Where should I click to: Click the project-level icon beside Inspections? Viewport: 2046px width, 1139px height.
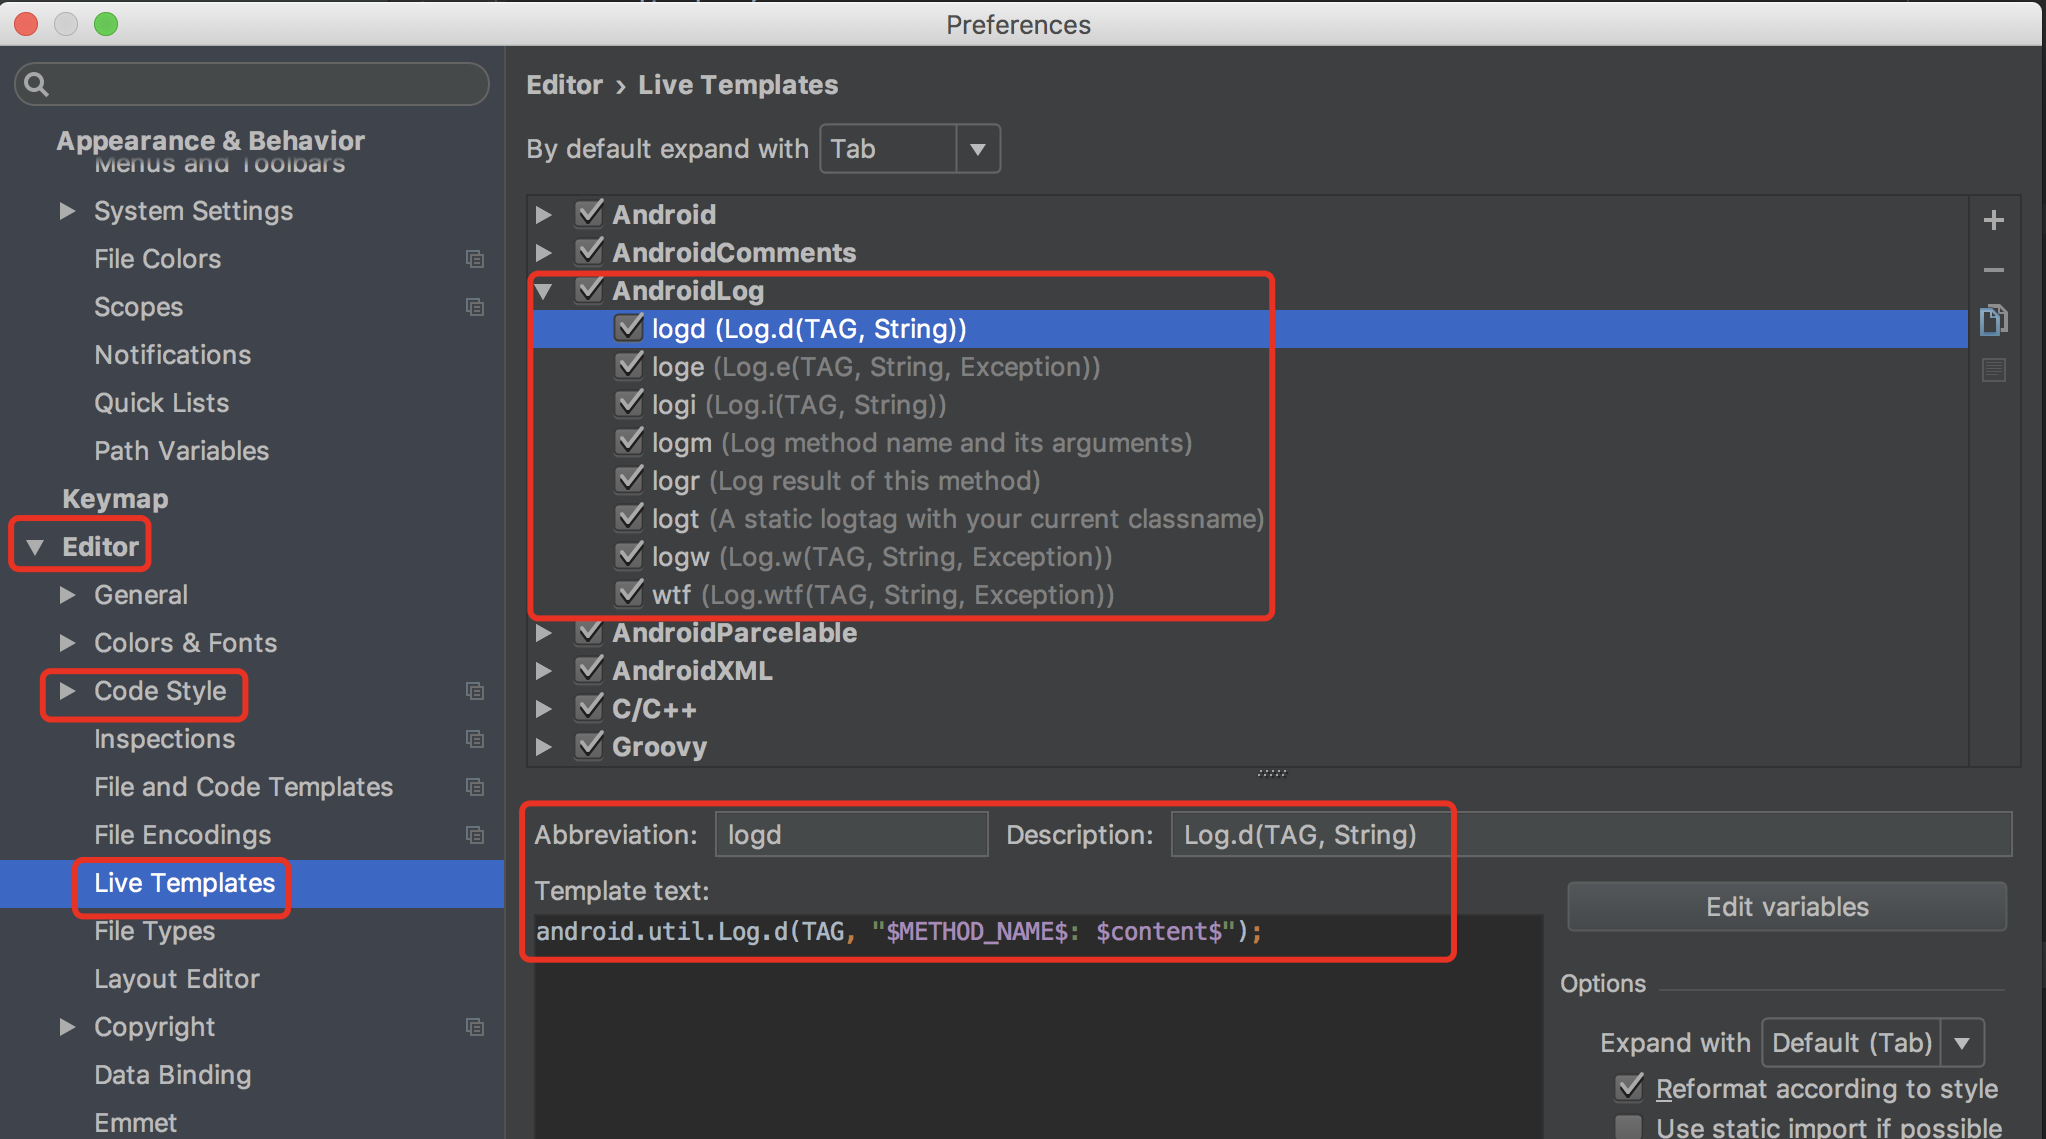(x=475, y=739)
